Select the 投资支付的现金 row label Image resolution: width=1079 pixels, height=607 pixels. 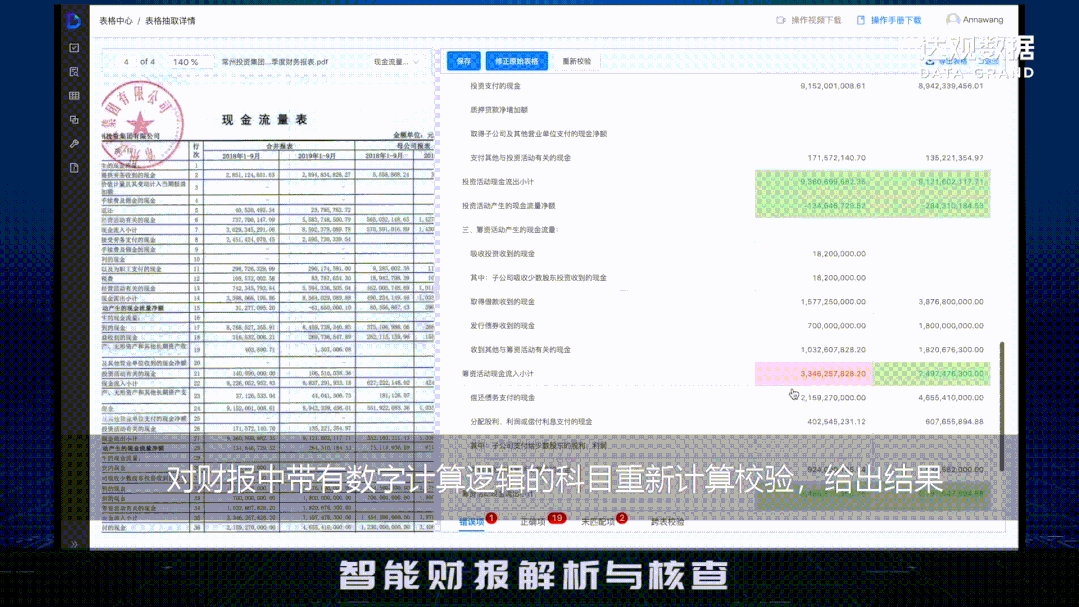point(495,86)
